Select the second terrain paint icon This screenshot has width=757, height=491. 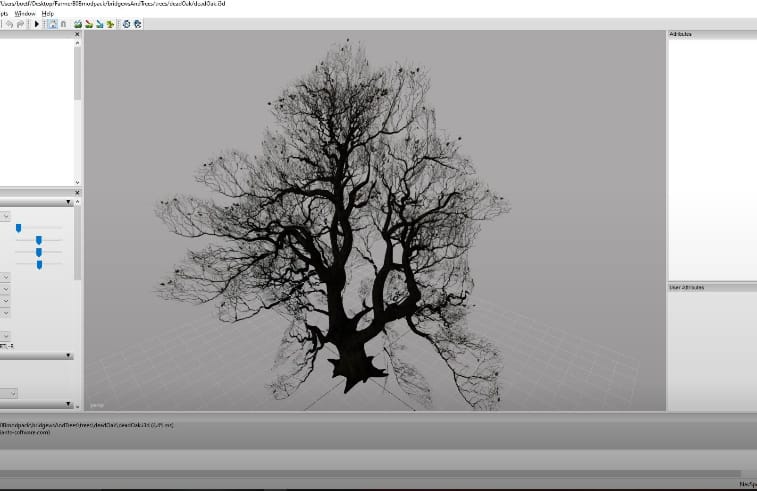(88, 24)
